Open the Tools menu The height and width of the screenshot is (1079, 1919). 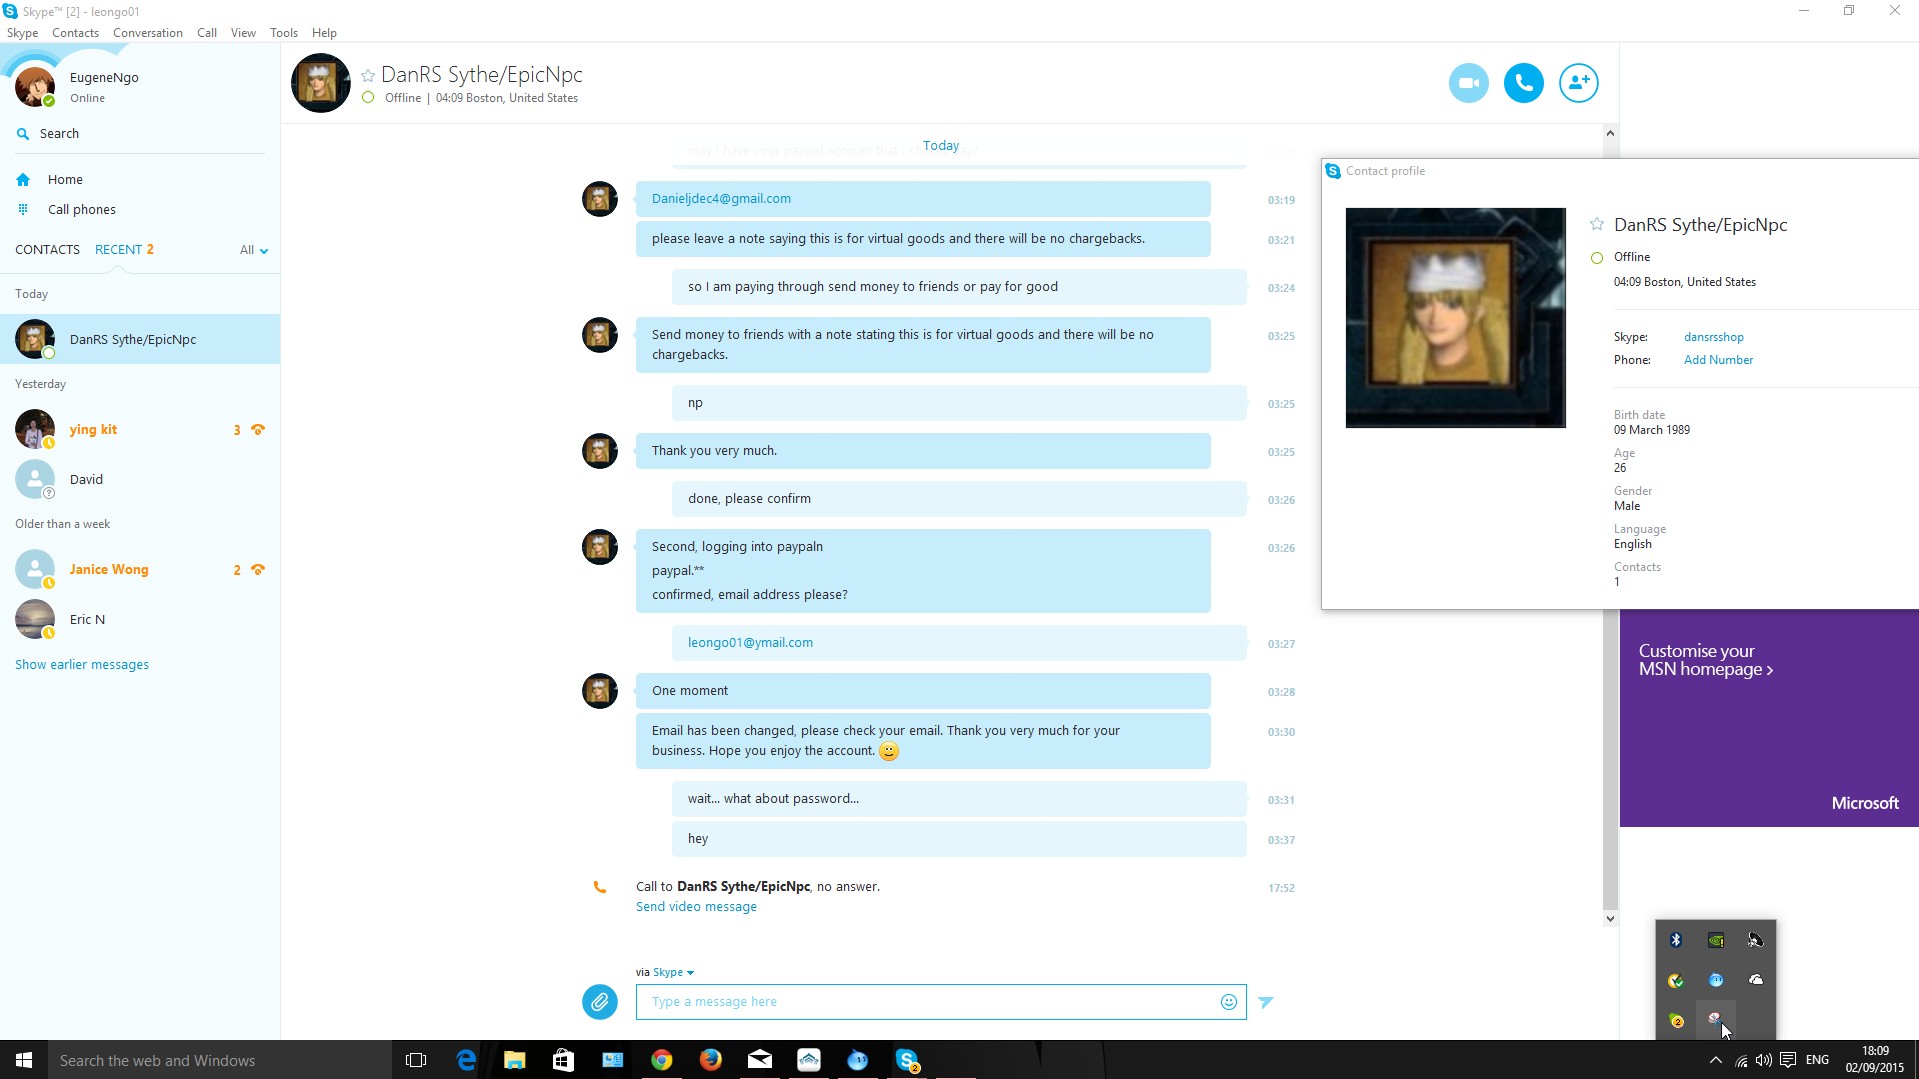pos(284,33)
